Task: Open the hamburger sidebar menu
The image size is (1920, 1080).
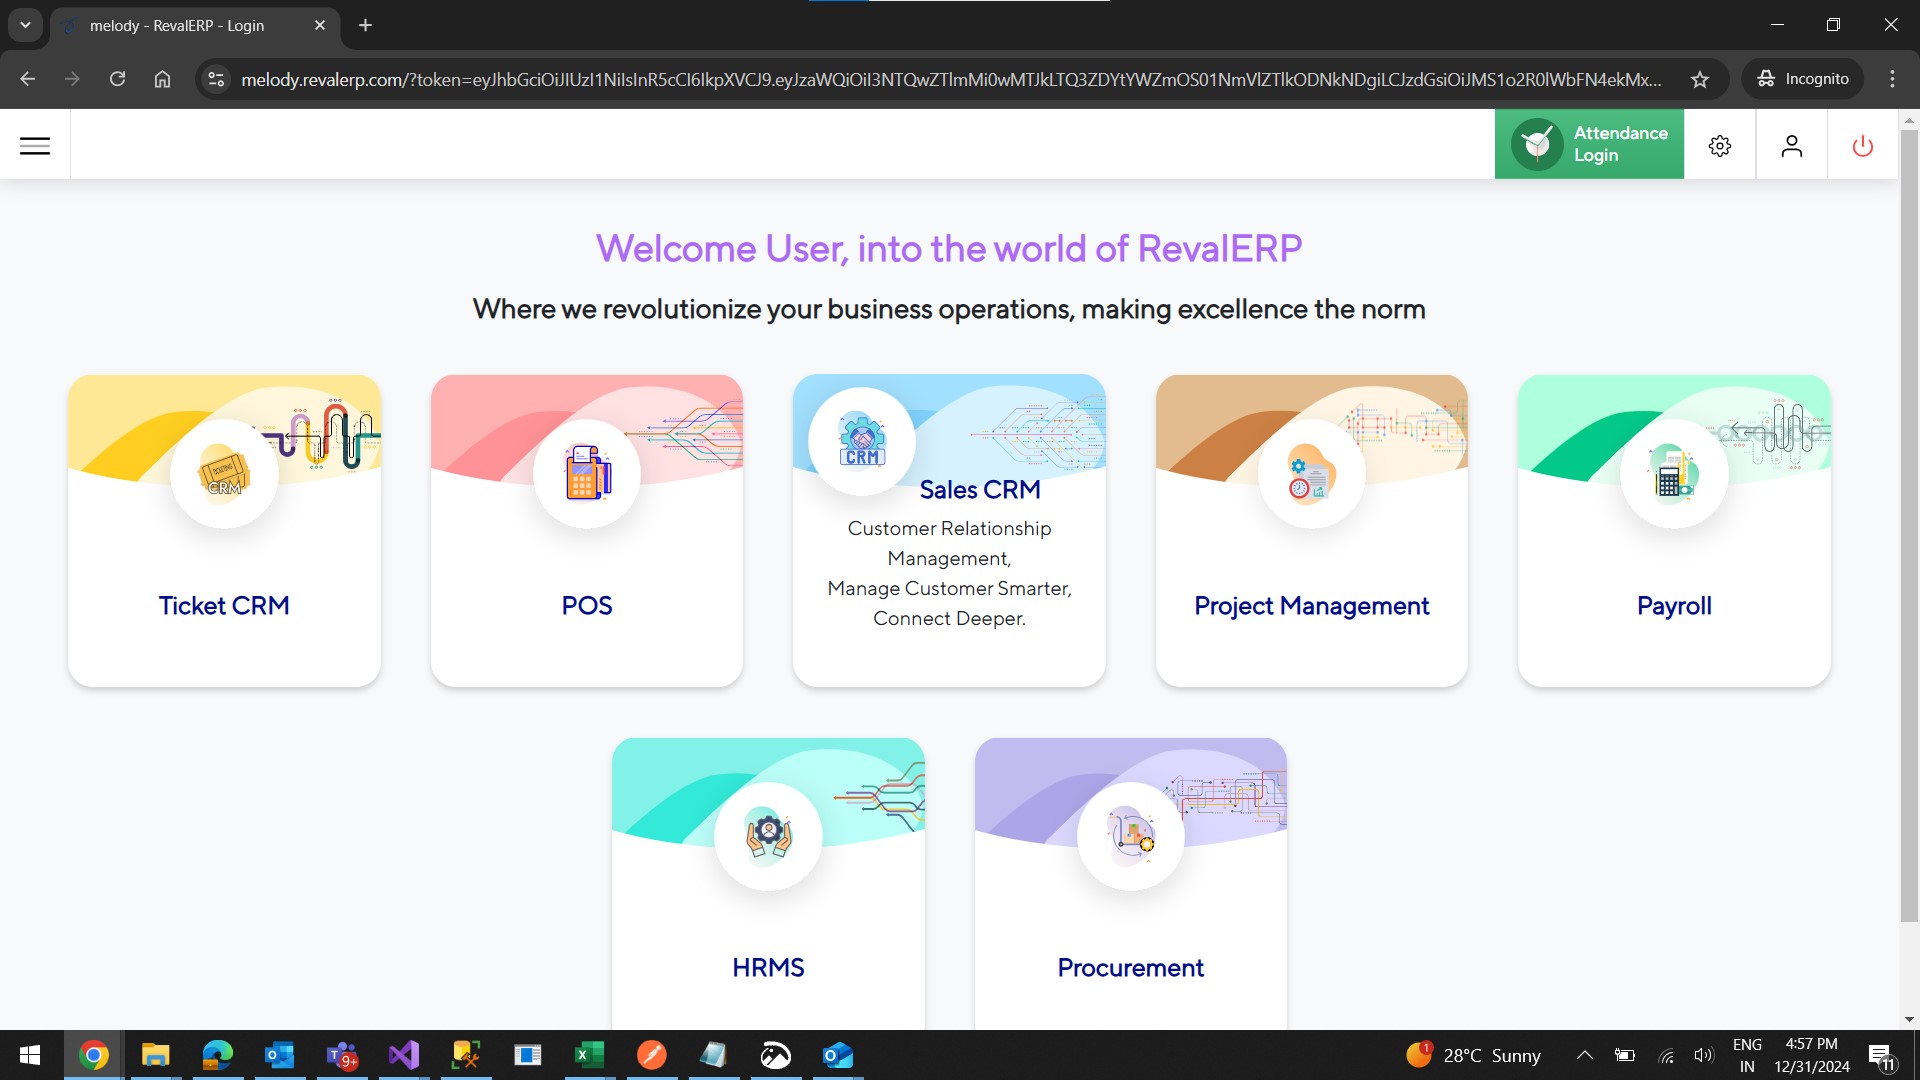Action: point(35,146)
